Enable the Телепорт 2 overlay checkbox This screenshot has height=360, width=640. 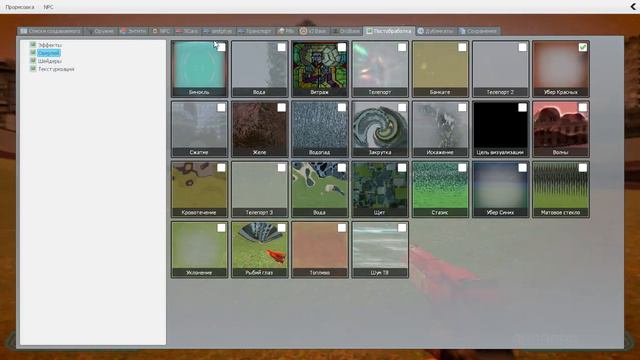522,47
